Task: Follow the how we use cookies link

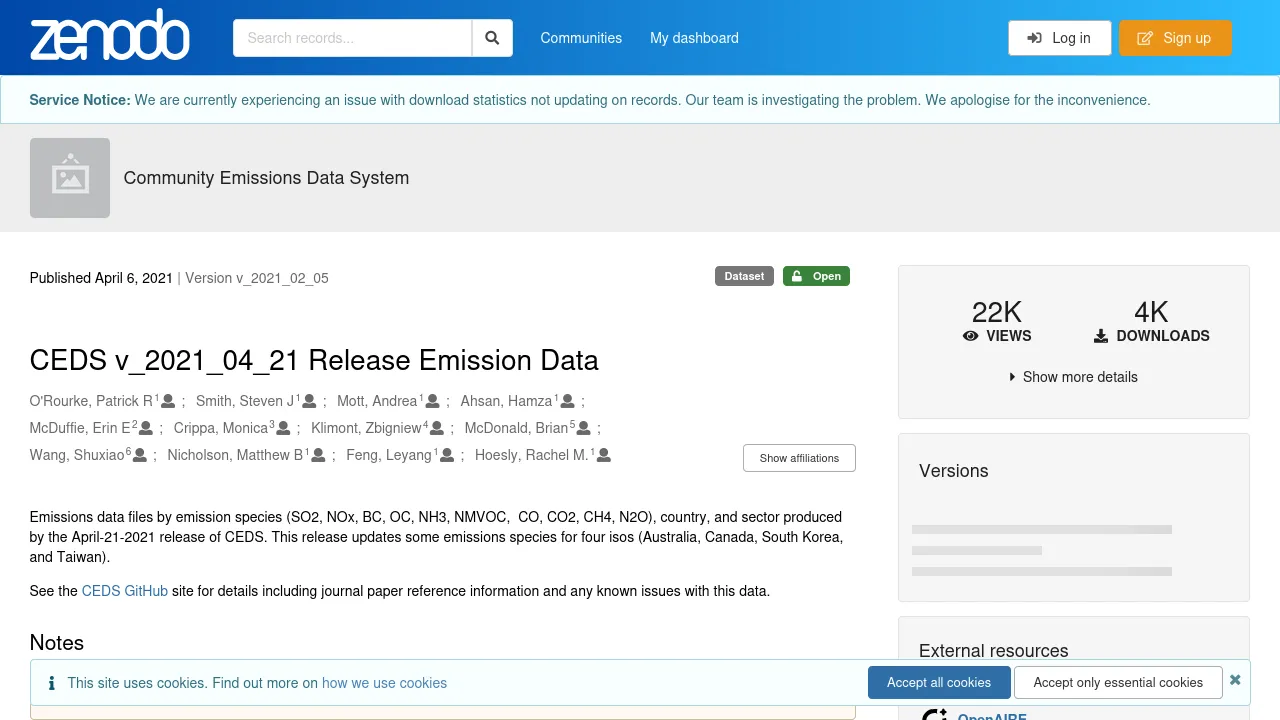Action: [x=384, y=683]
